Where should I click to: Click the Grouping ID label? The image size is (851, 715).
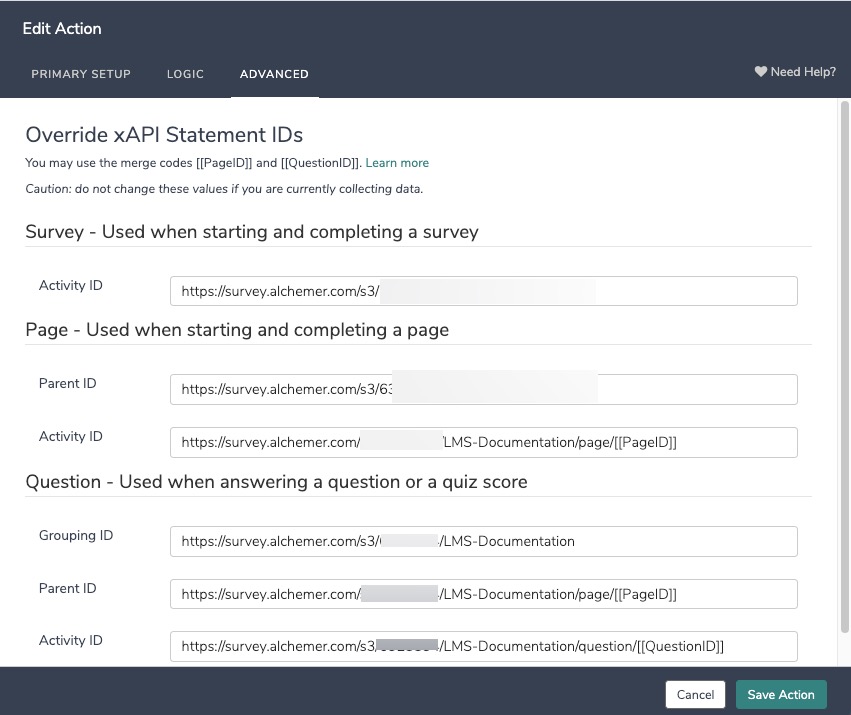pos(76,535)
